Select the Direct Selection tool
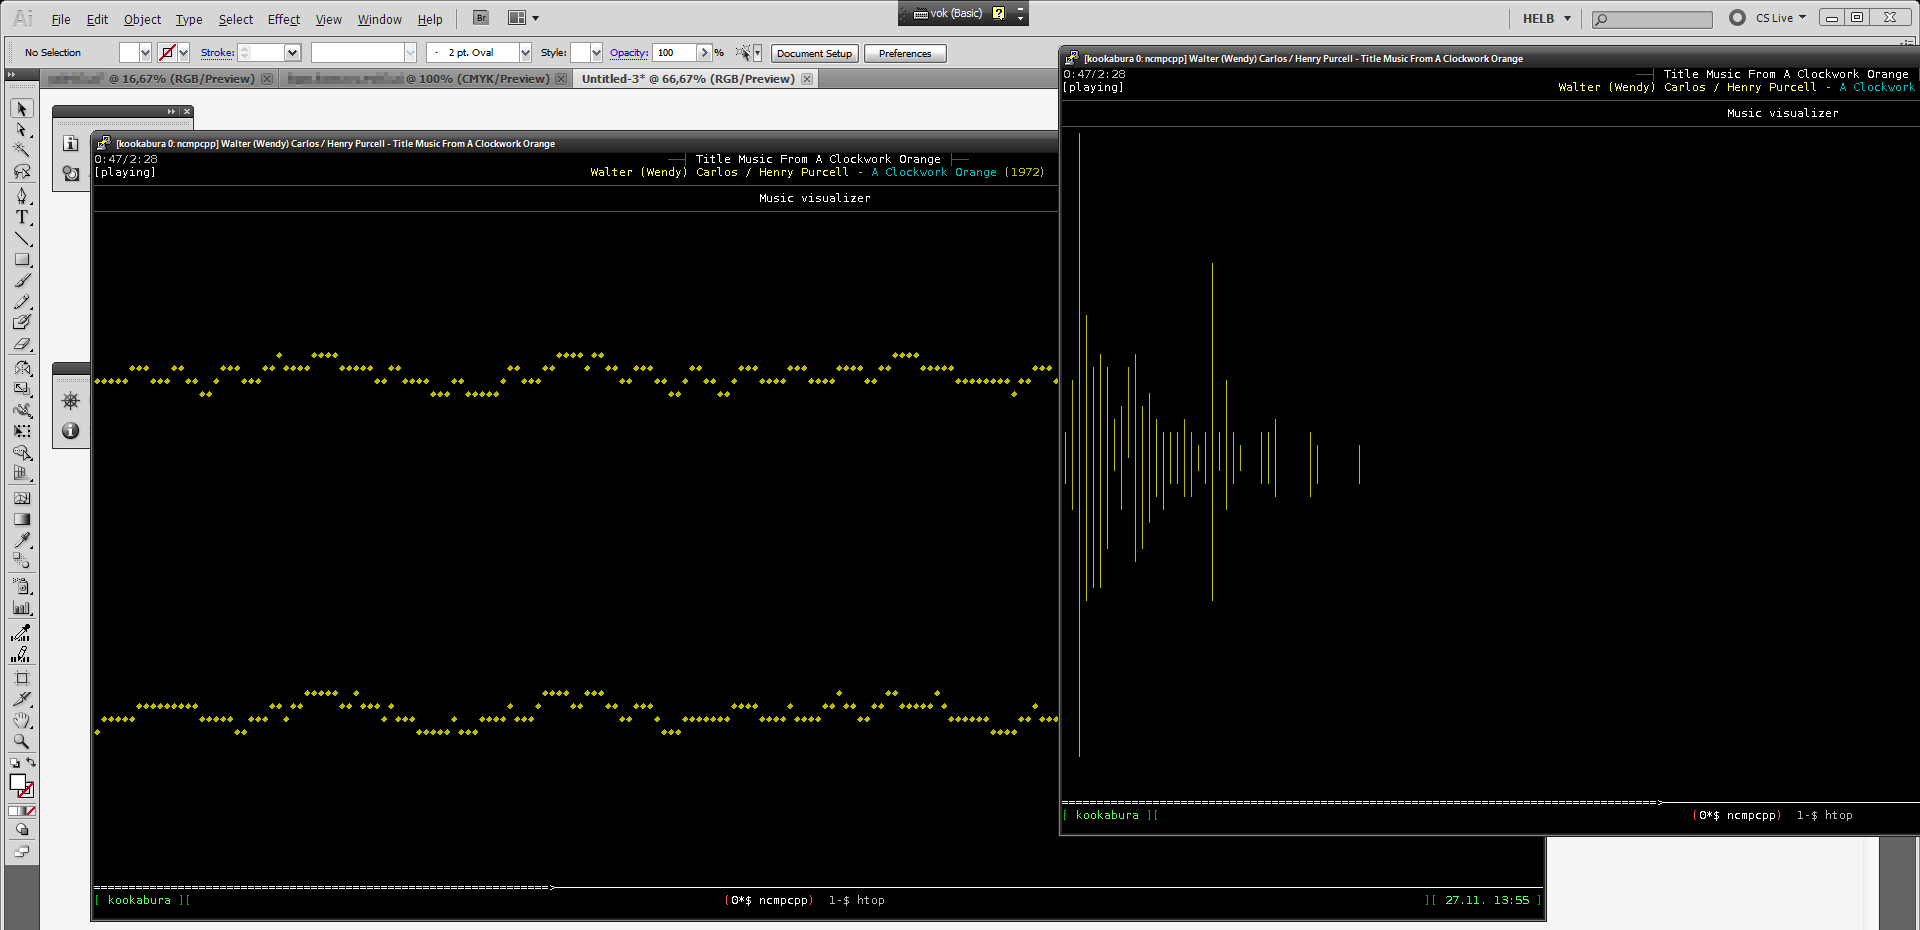 tap(22, 129)
